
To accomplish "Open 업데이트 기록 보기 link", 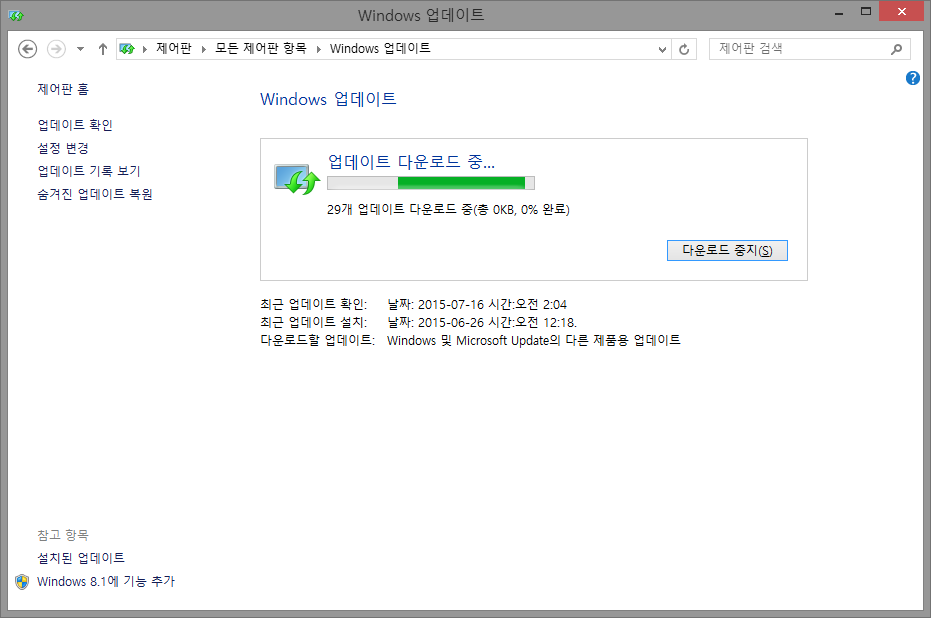I will [x=89, y=171].
